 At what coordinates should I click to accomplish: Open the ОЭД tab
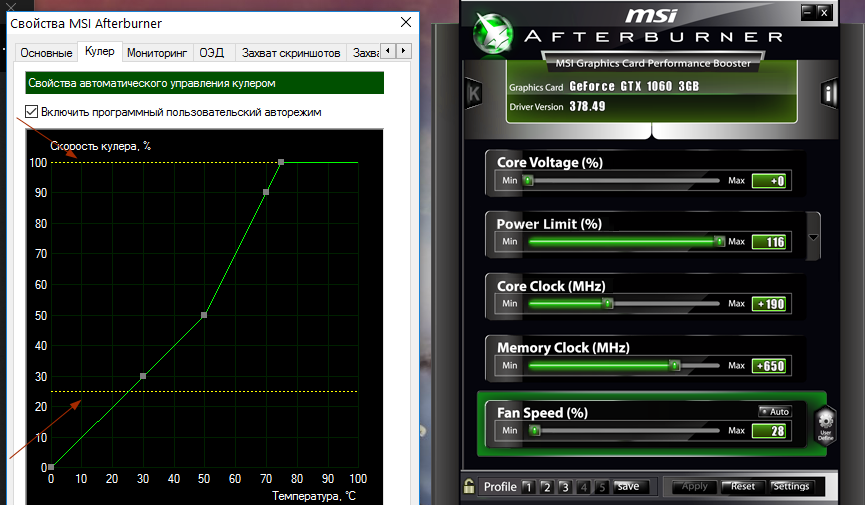point(212,53)
